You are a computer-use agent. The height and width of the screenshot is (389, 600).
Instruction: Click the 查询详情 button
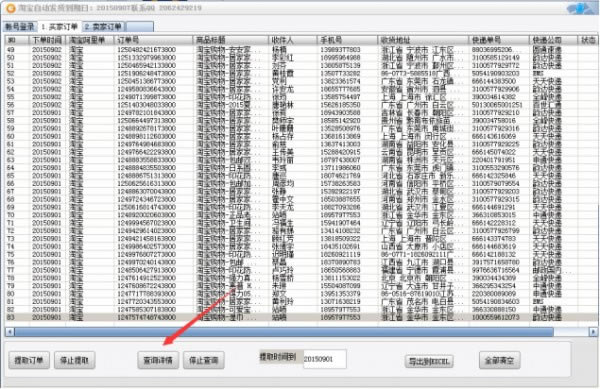[x=158, y=360]
